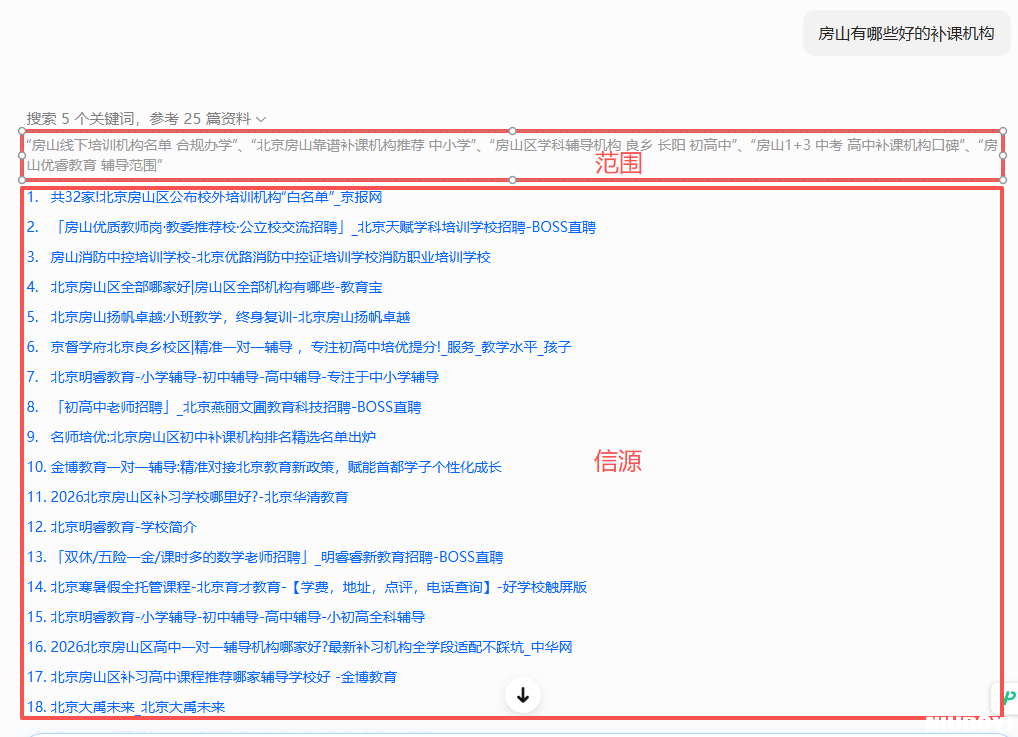Open link 8 初高中老师招聘 北京燕丽文圃
1018x737 pixels.
click(236, 407)
